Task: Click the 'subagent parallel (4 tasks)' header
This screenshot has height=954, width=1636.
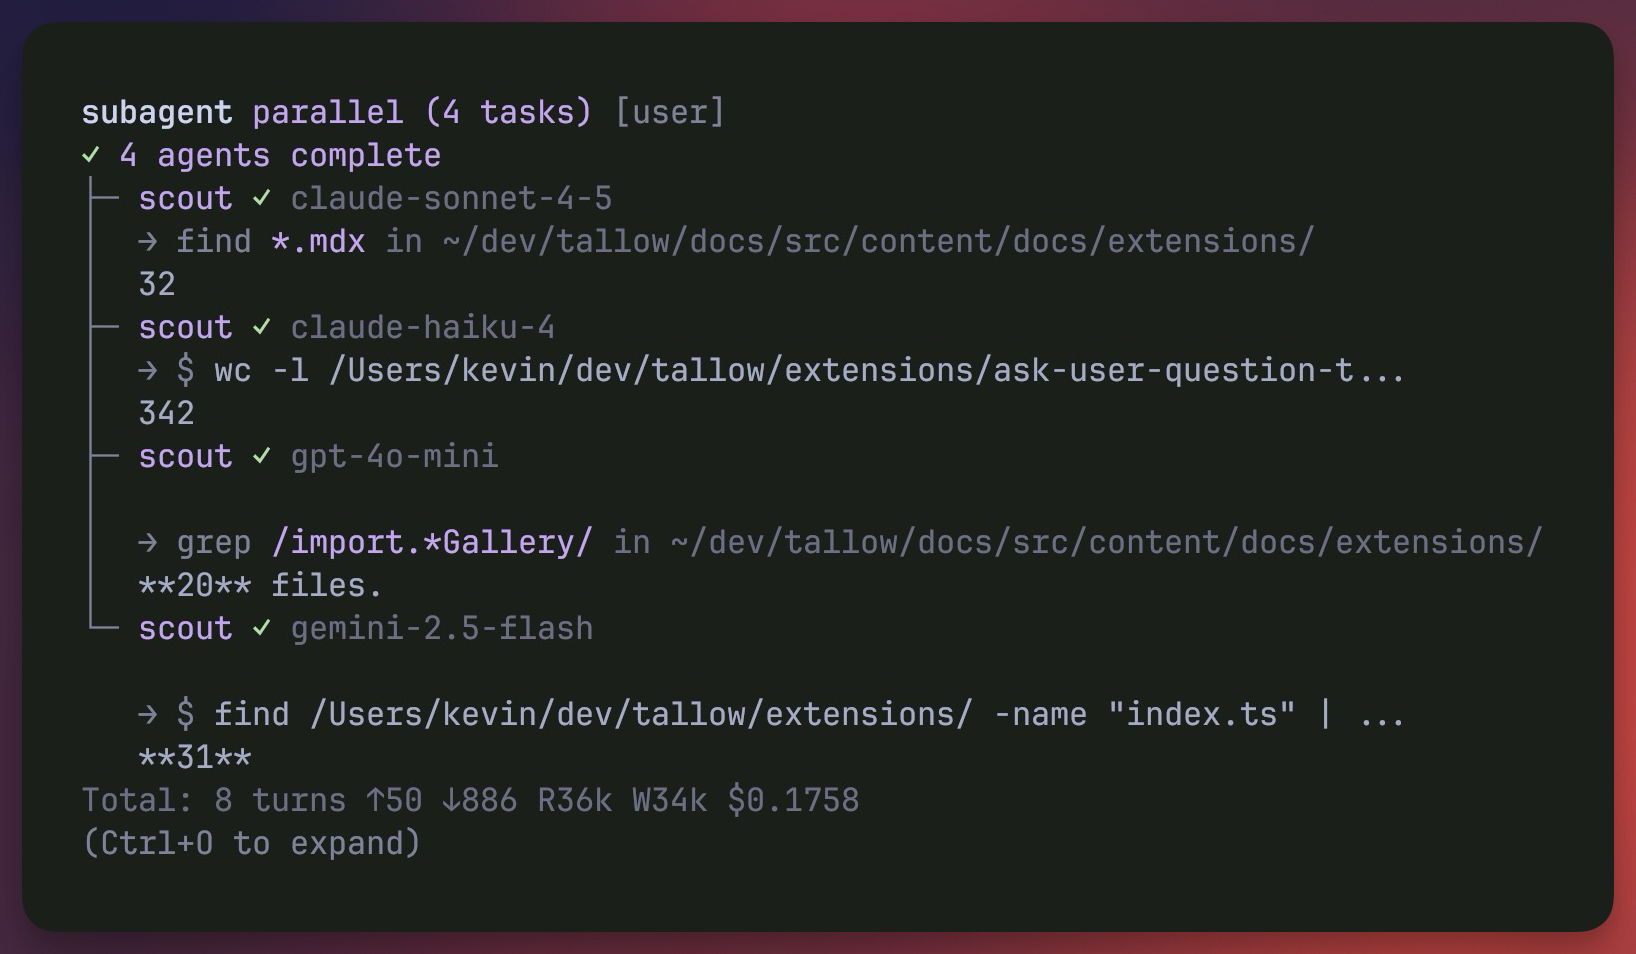Action: (x=336, y=112)
